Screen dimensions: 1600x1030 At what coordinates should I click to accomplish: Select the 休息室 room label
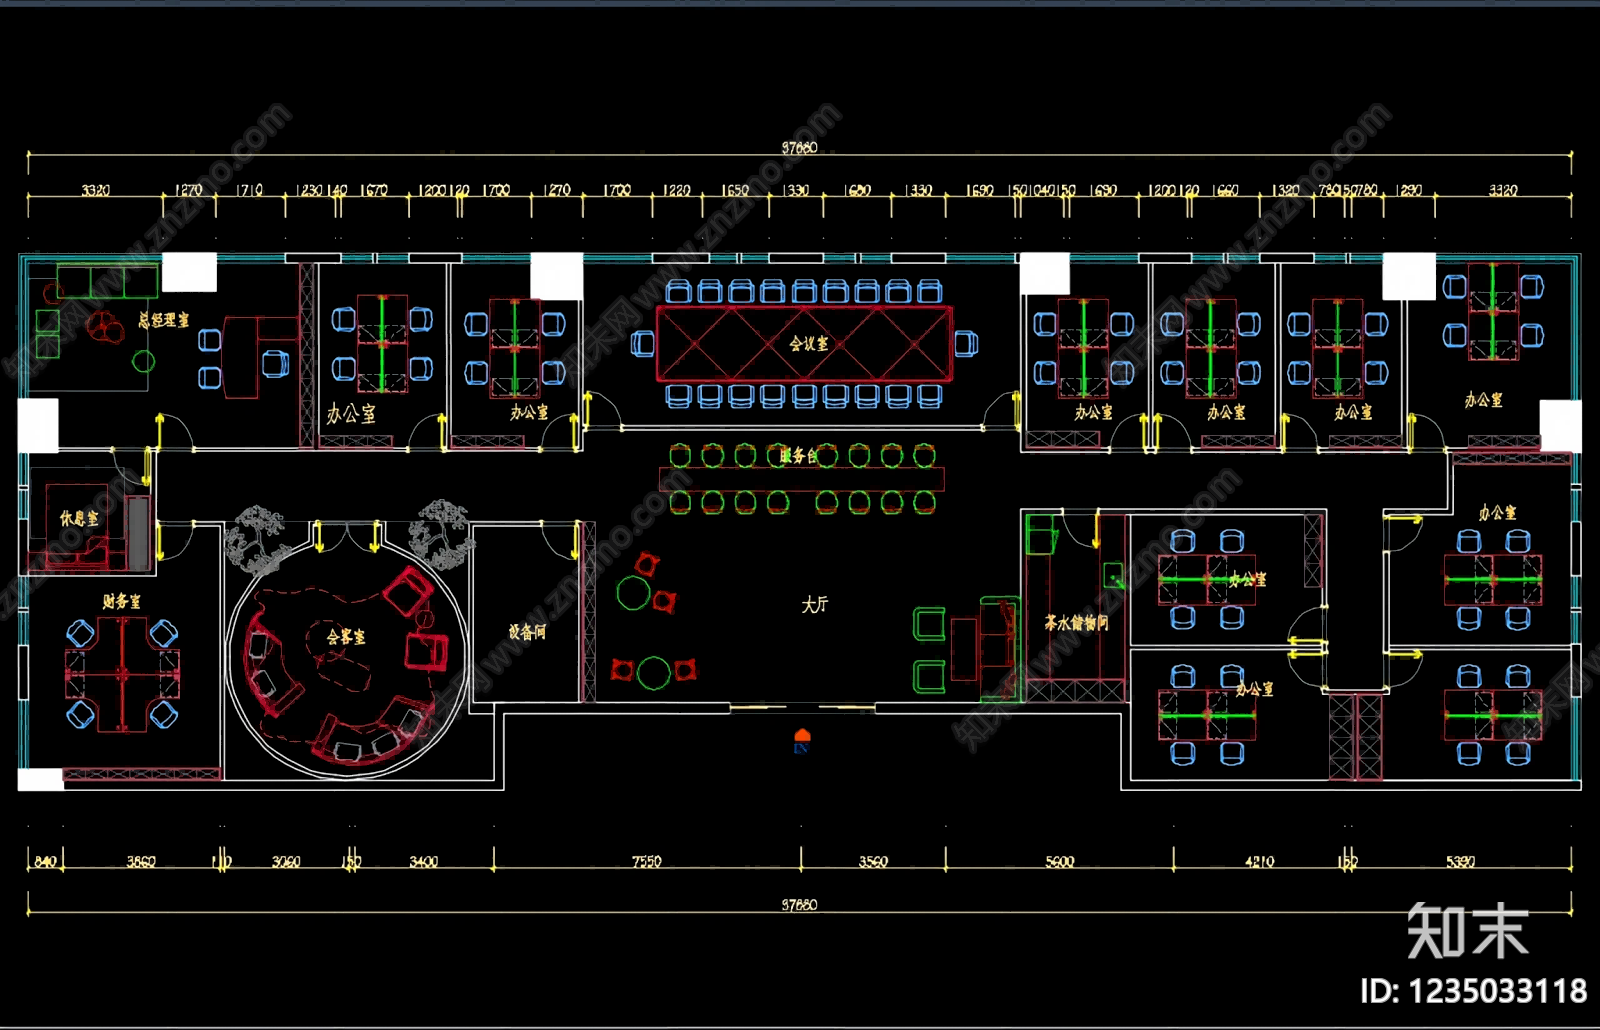[79, 518]
